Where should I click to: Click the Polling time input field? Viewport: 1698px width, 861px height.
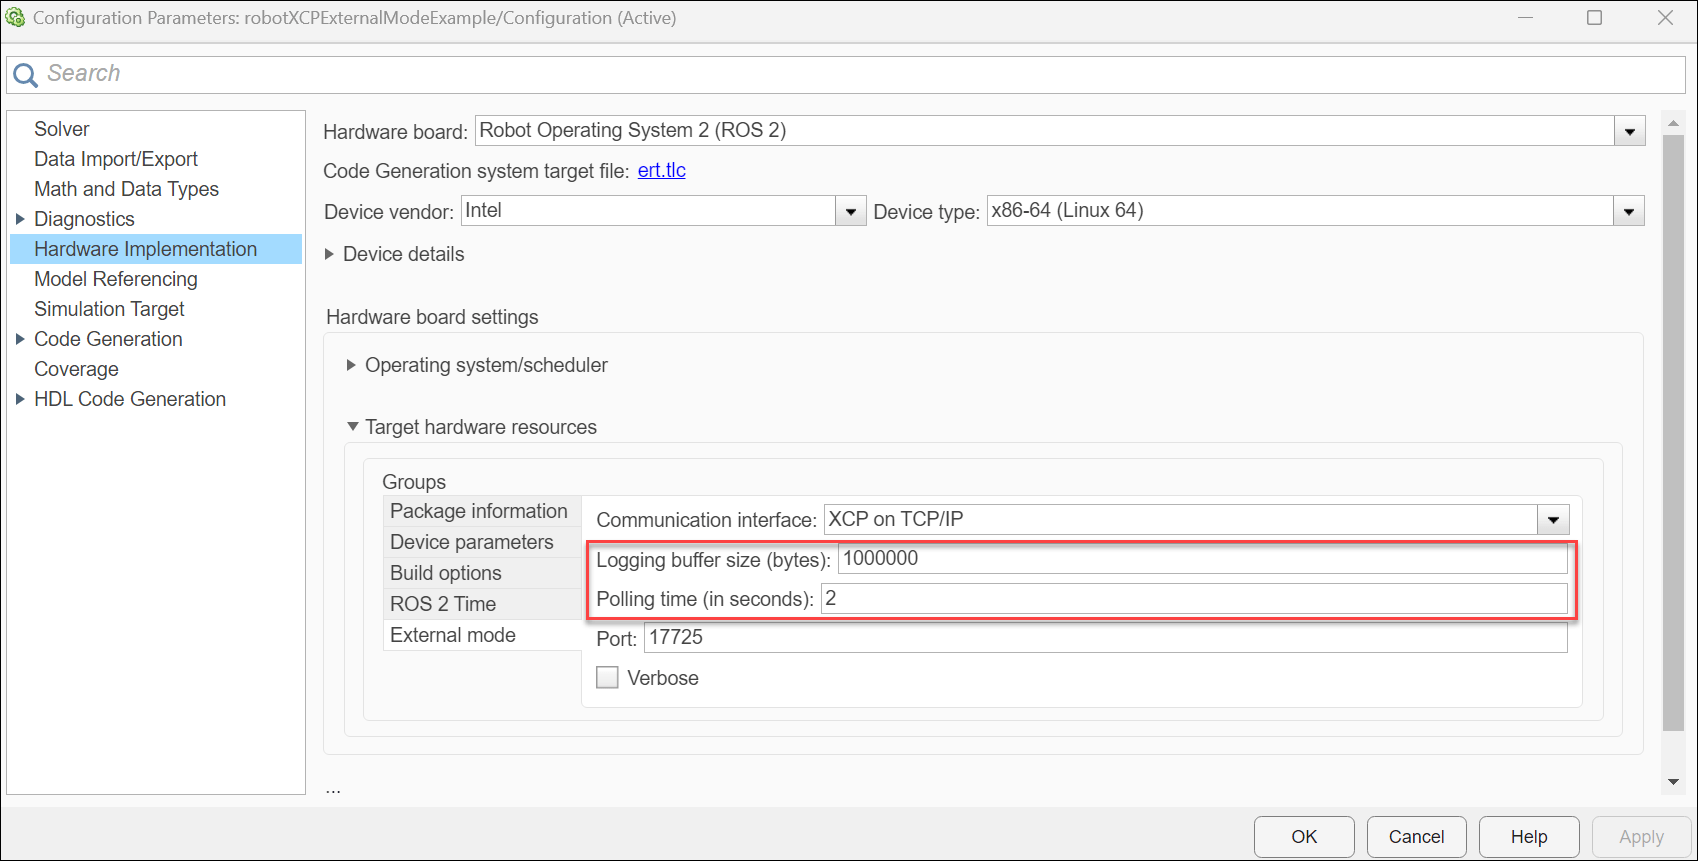[x=1192, y=599]
